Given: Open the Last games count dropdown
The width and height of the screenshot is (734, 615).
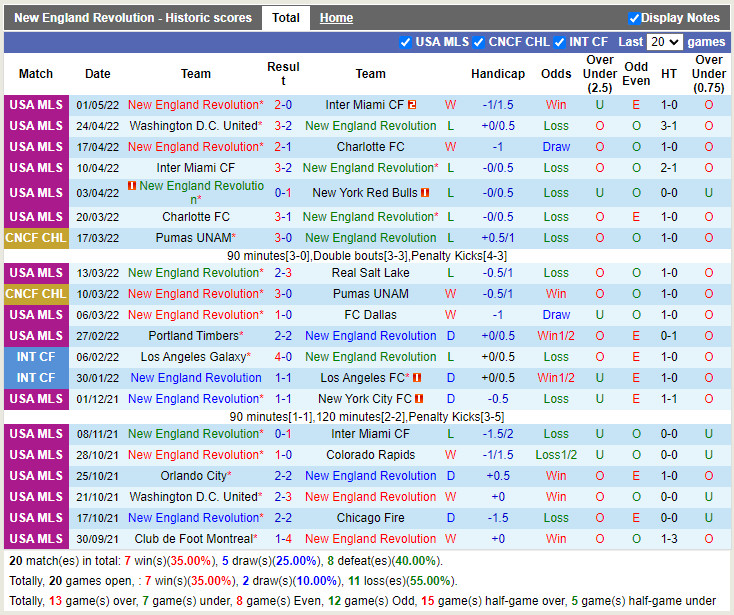Looking at the screenshot, I should pos(664,42).
